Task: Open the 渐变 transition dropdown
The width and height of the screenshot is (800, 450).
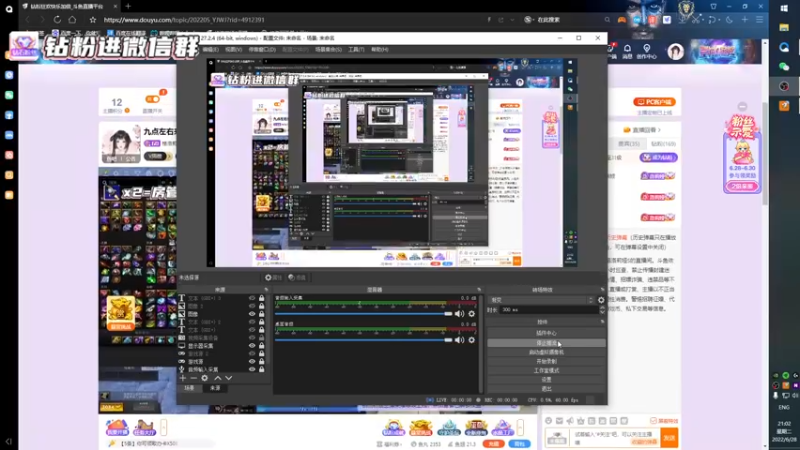Action: [542, 300]
